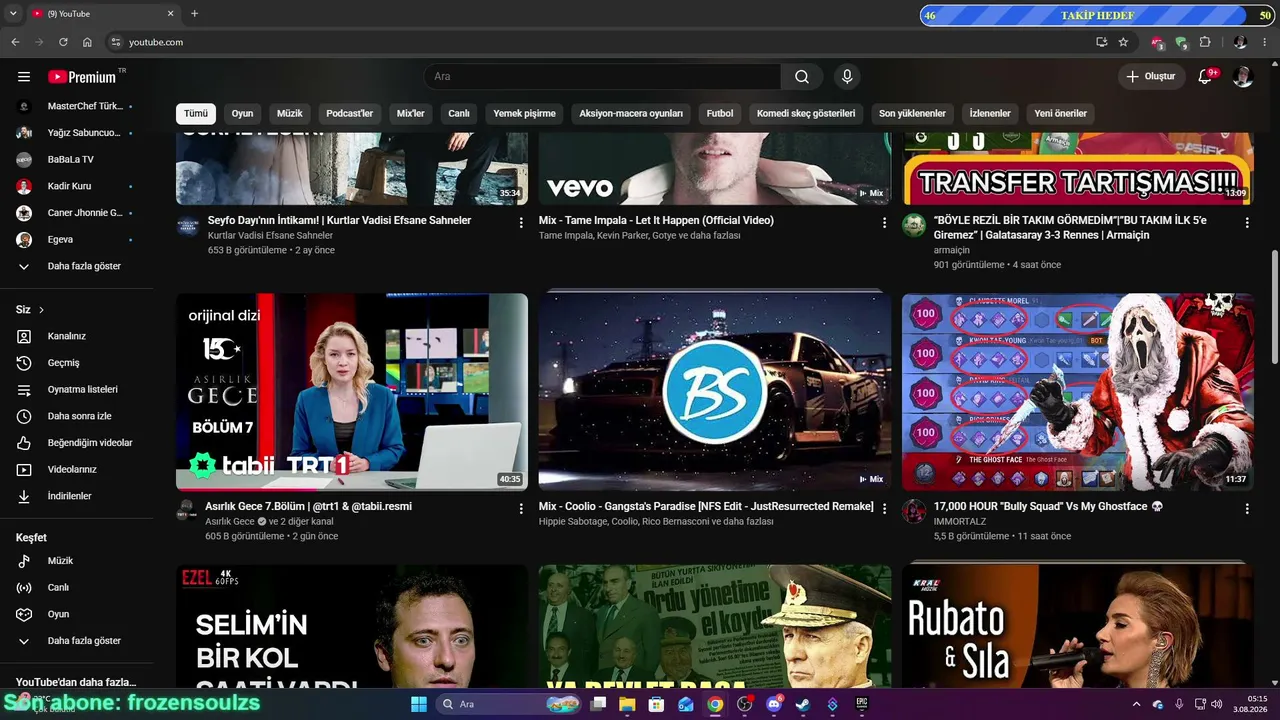Open armaiçin channel avatar
This screenshot has width=1280, height=720.
click(x=914, y=225)
